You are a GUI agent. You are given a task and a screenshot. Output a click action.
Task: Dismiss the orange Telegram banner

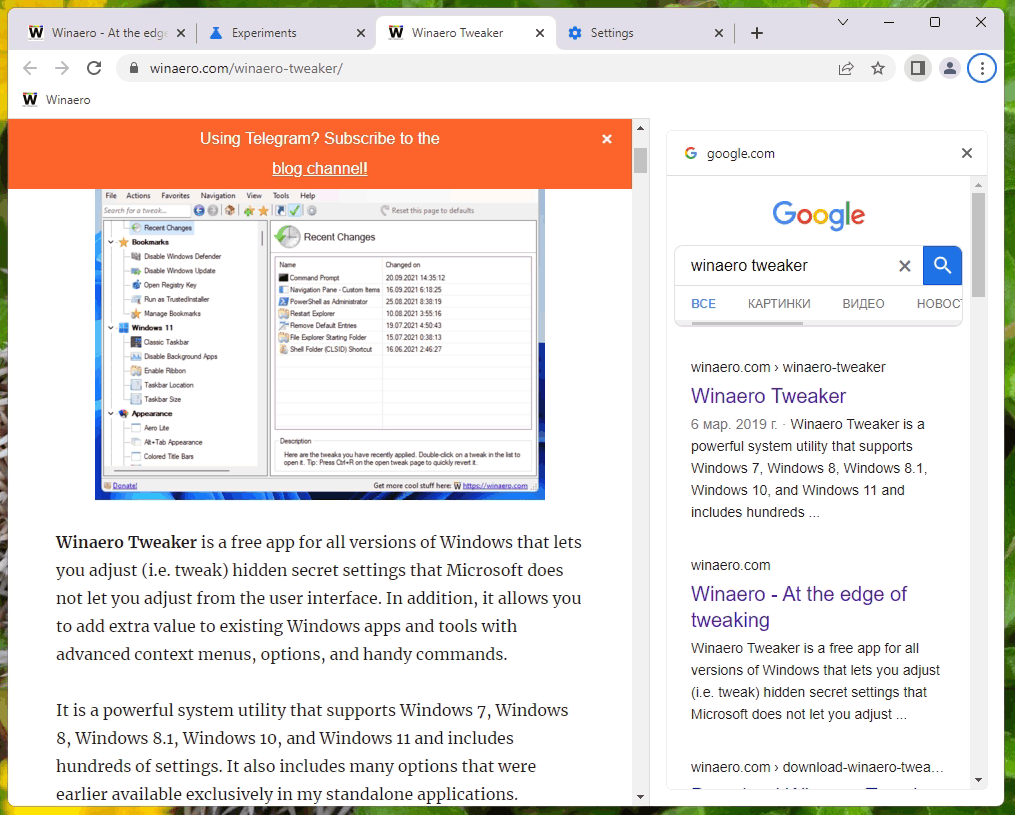(607, 139)
